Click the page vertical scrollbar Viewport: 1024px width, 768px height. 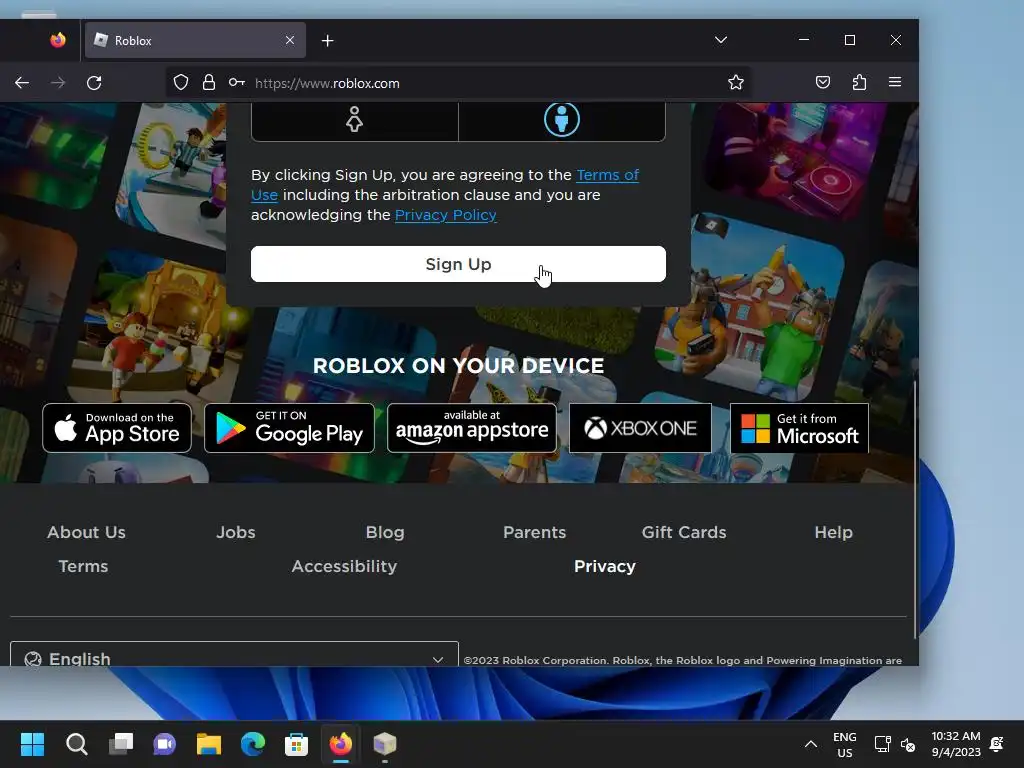915,509
